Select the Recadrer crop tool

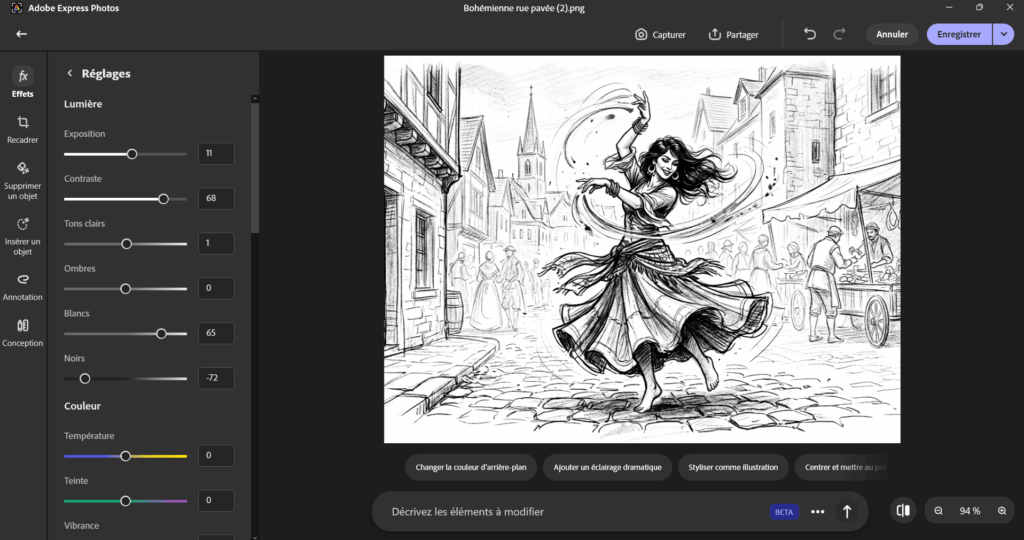pos(22,129)
